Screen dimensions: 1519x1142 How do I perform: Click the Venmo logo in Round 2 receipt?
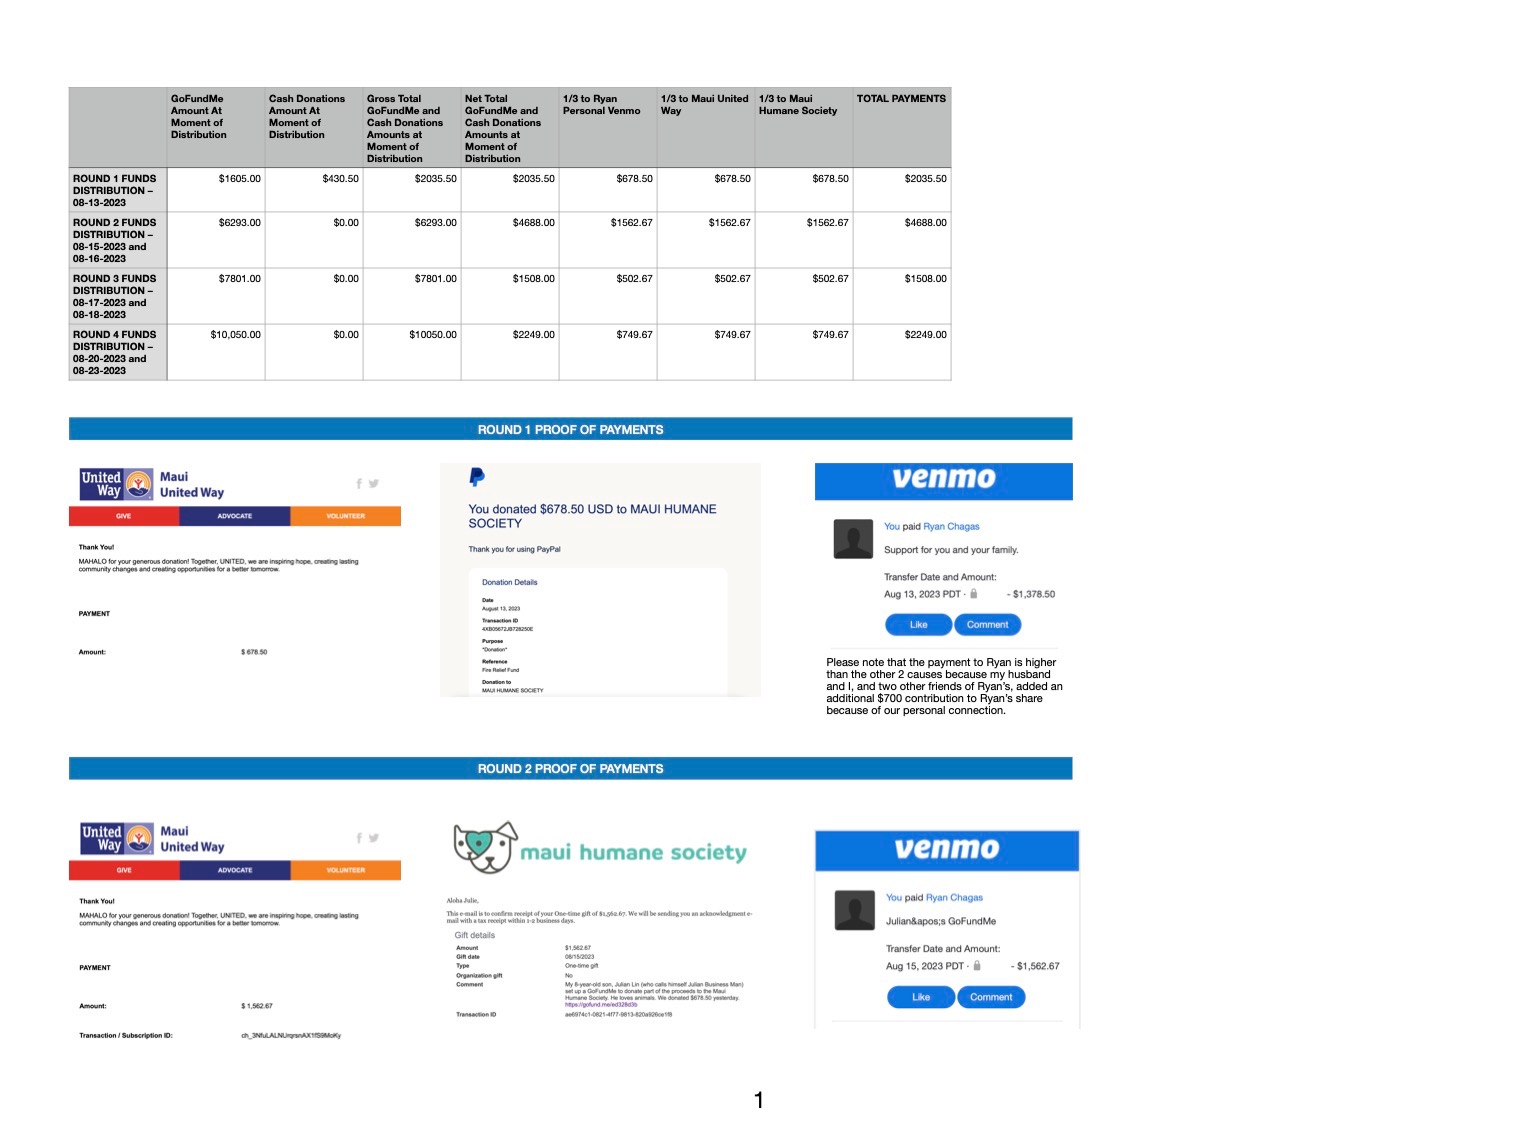pos(946,849)
